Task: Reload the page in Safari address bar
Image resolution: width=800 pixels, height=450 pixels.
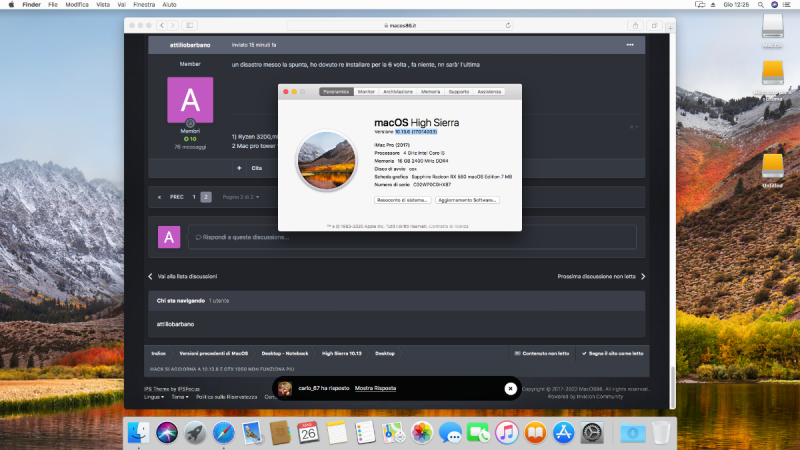Action: click(508, 26)
